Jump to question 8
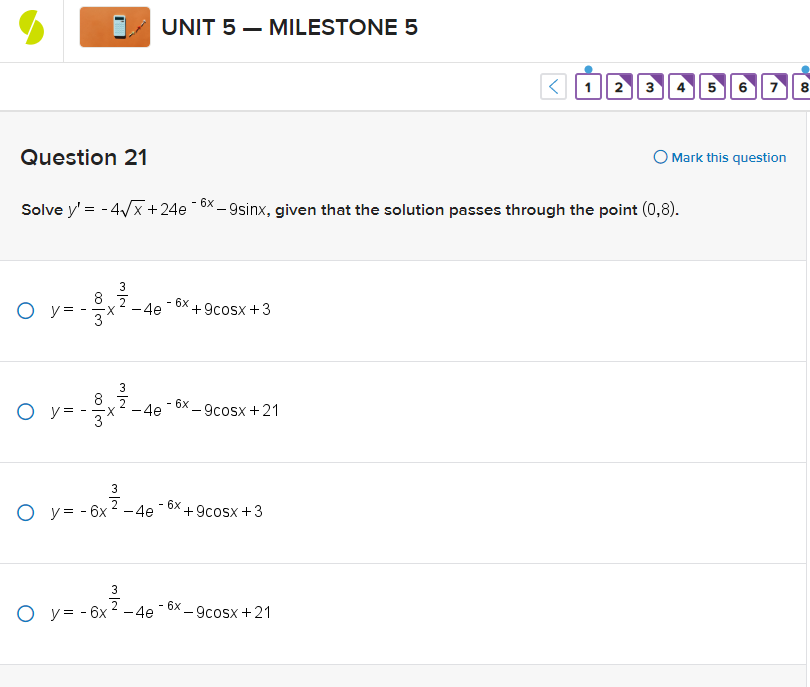 (x=802, y=87)
